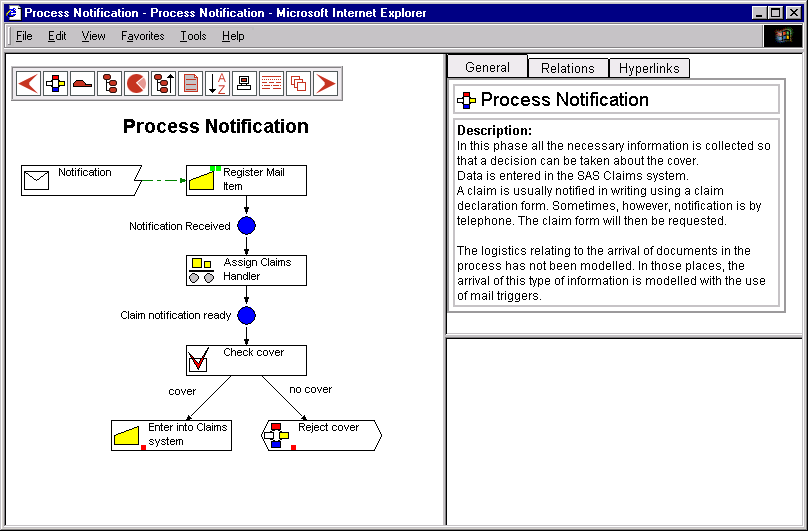Click the red document page toolbar icon

[x=190, y=83]
